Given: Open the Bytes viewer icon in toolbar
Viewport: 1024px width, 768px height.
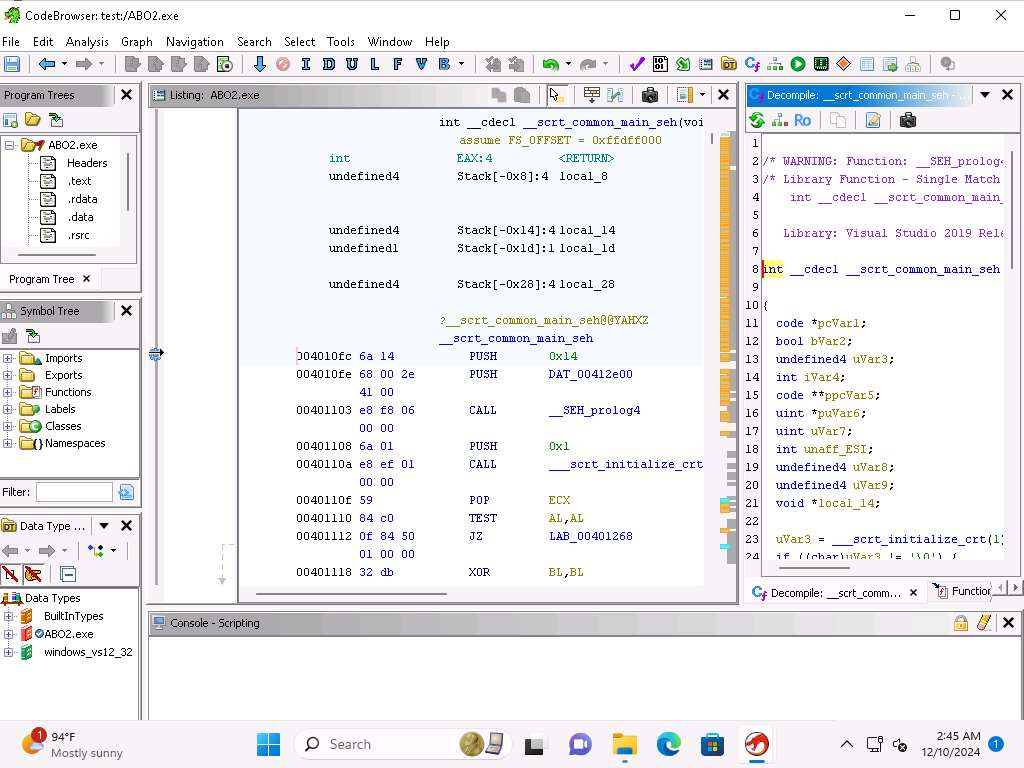Looking at the screenshot, I should click(660, 64).
